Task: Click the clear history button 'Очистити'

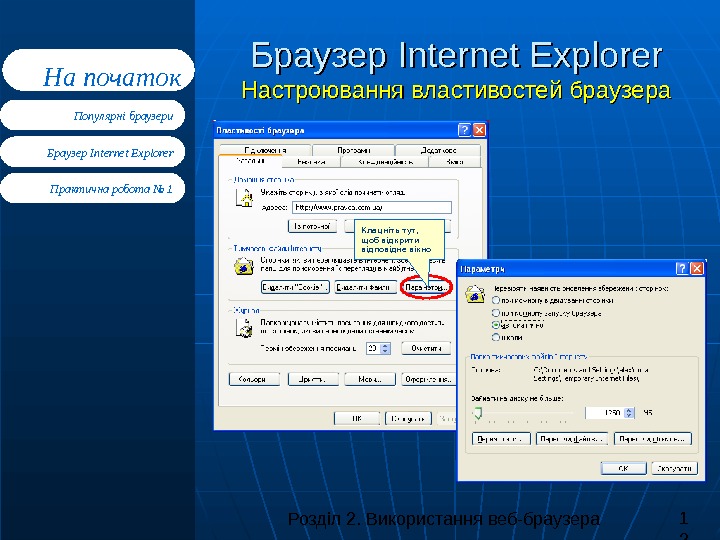Action: pos(426,349)
